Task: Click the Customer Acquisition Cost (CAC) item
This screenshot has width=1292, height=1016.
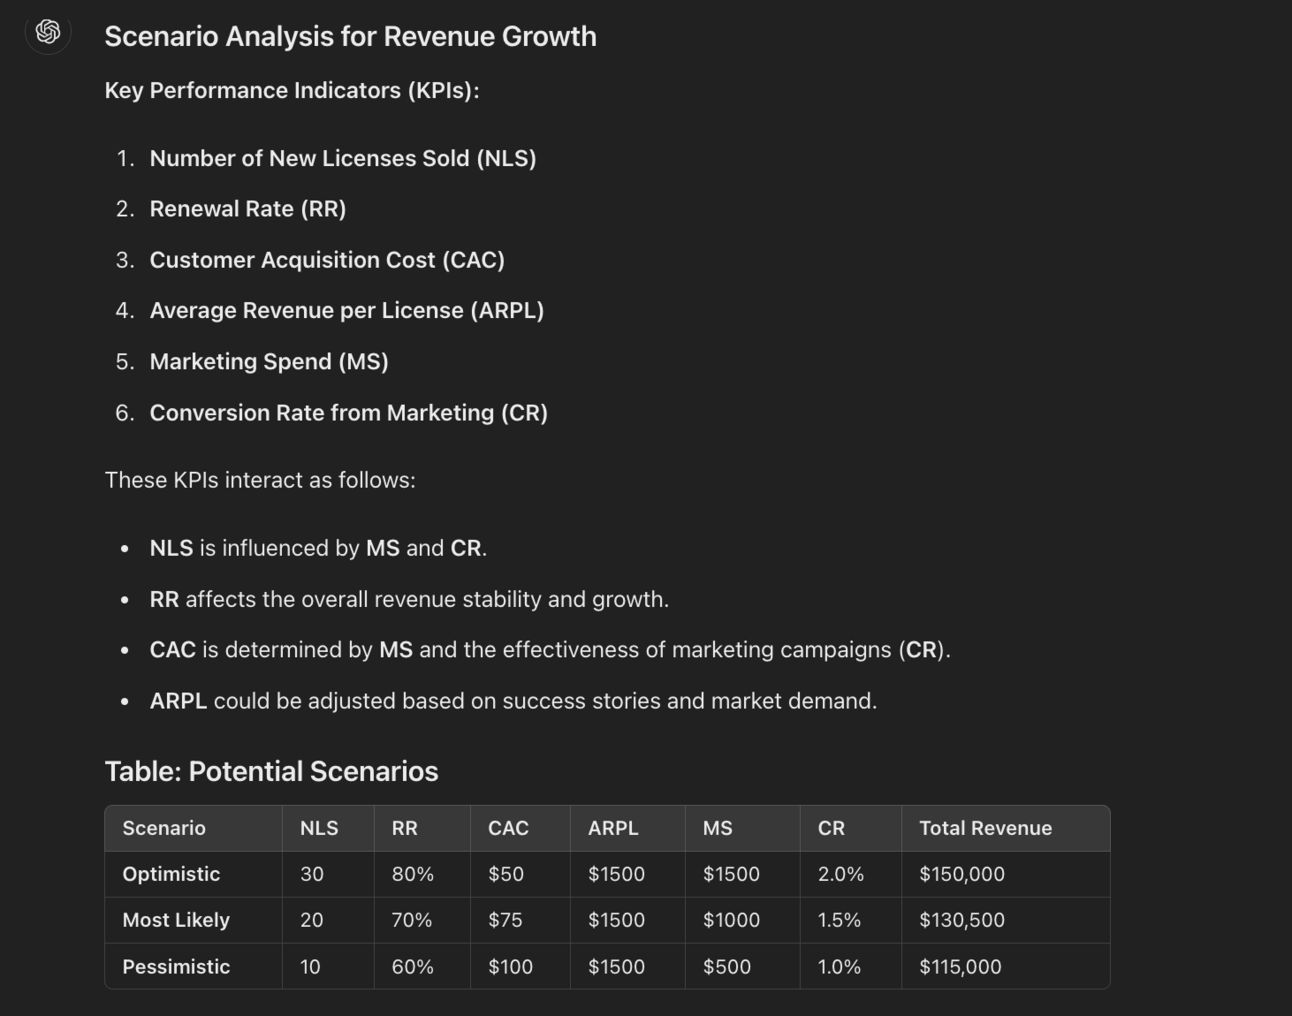Action: [327, 260]
